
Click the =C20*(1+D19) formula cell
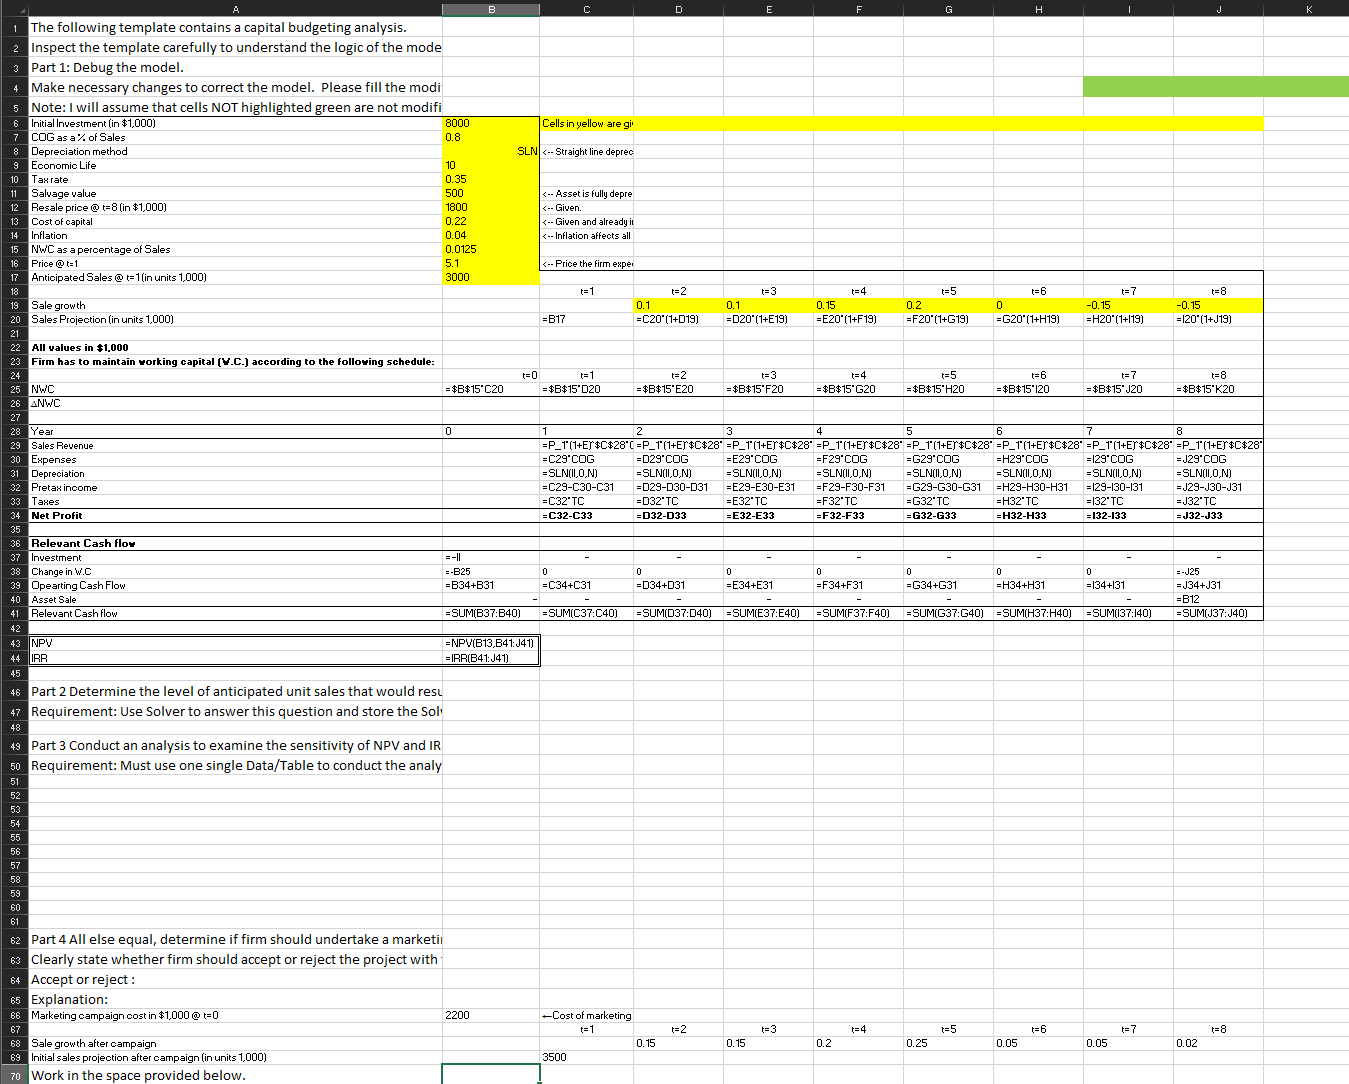click(679, 319)
